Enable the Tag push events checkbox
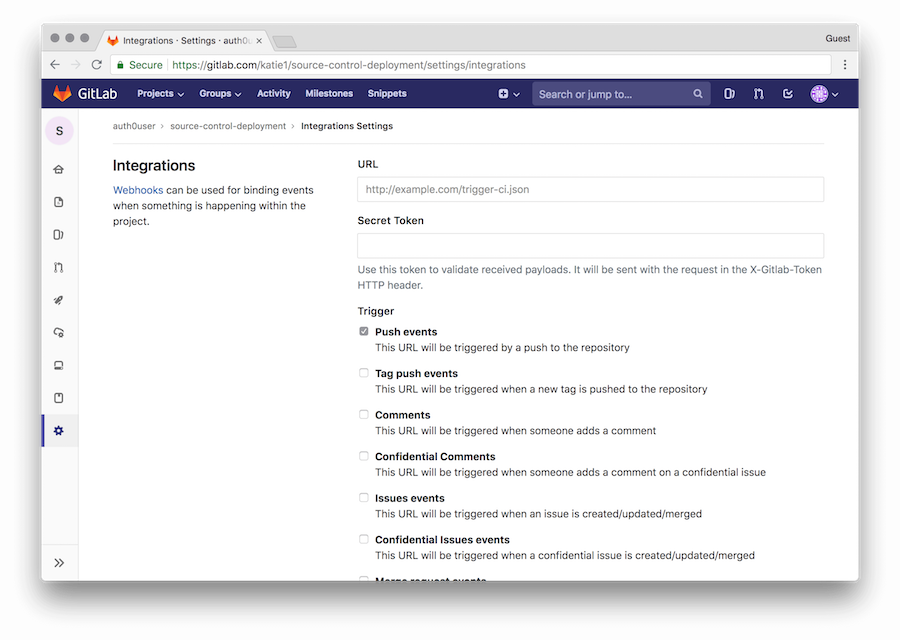This screenshot has height=640, width=900. click(364, 373)
